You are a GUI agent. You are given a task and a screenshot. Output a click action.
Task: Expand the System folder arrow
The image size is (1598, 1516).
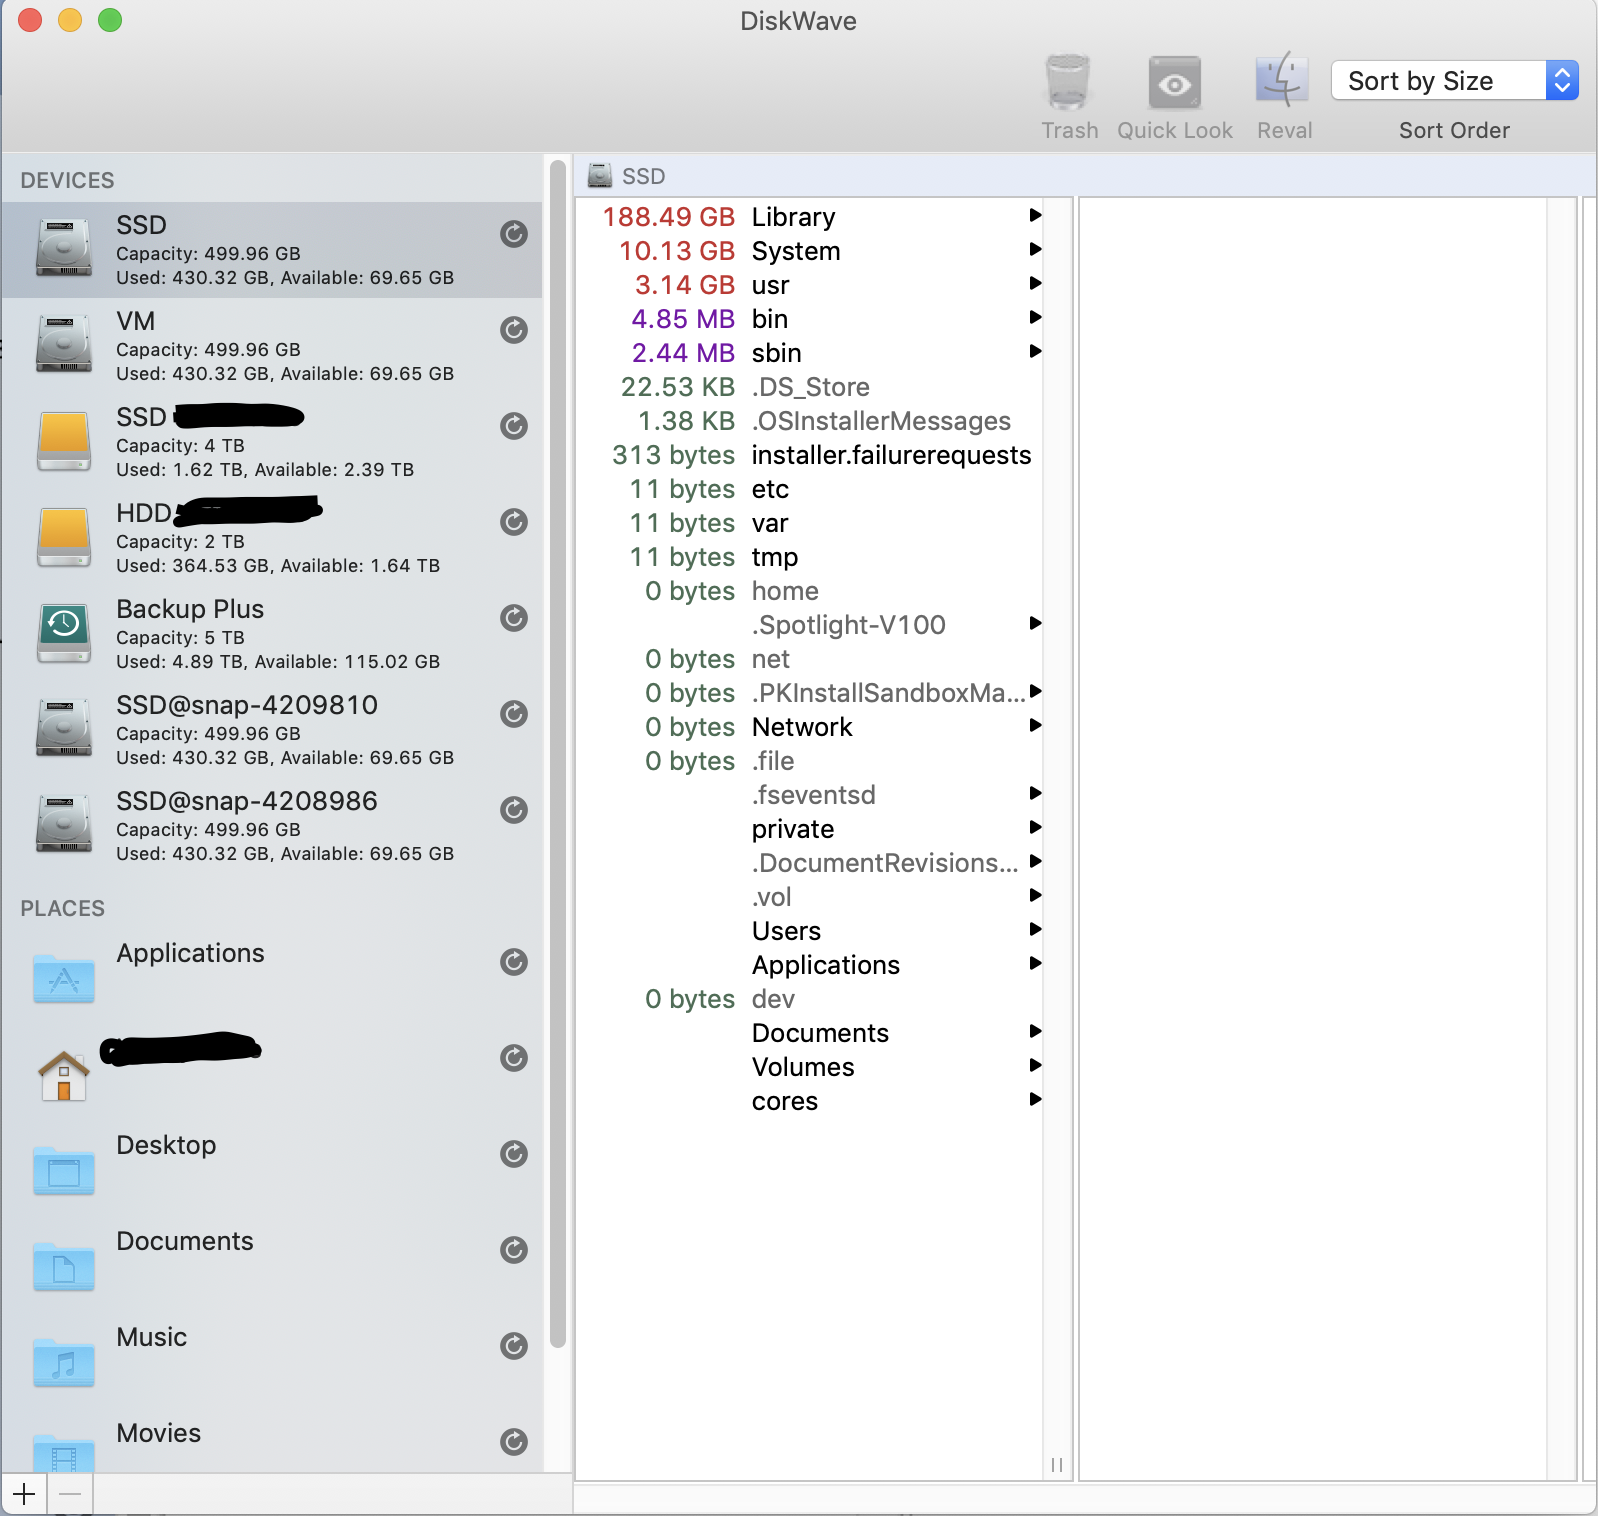click(x=1036, y=249)
